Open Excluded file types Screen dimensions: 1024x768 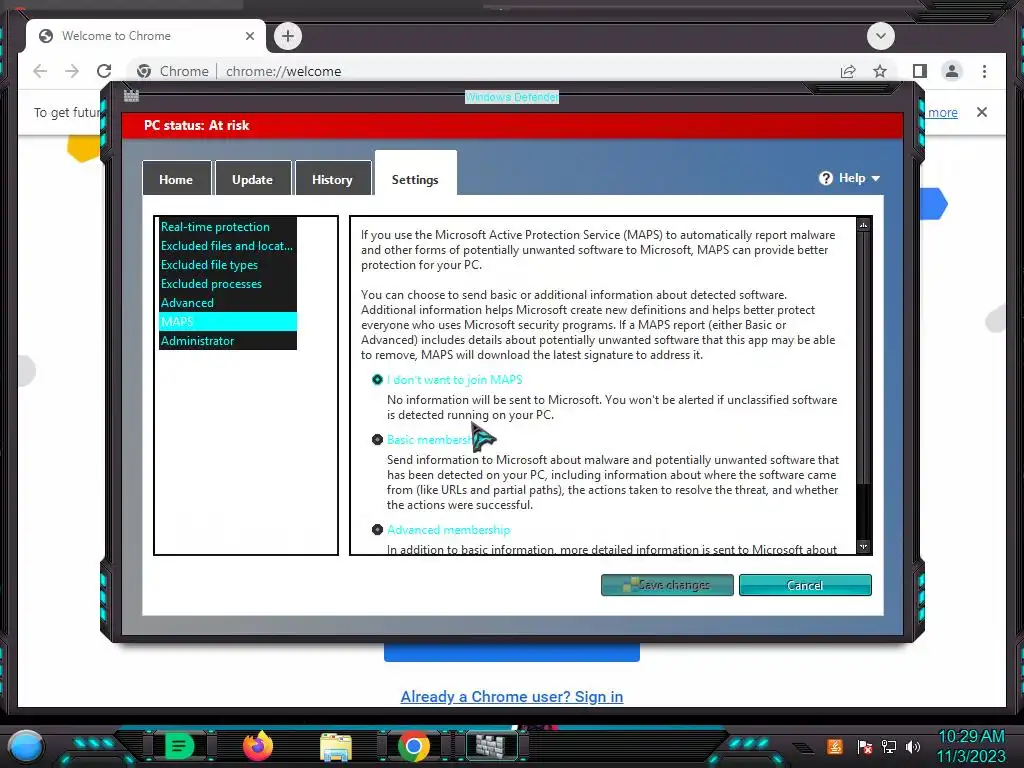tap(228, 264)
